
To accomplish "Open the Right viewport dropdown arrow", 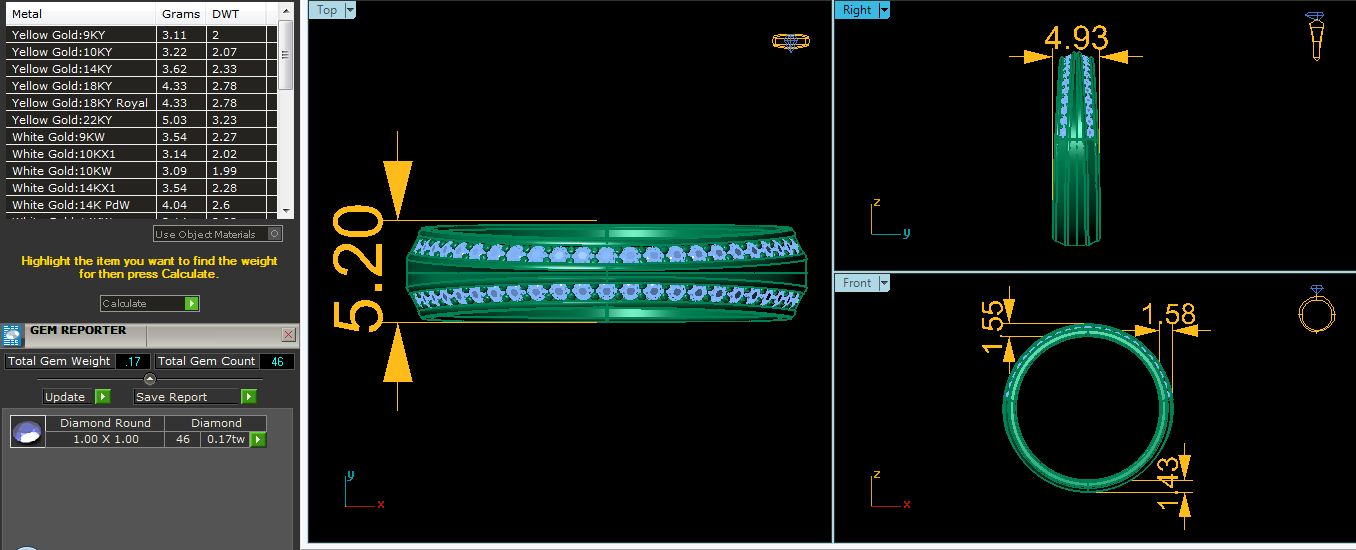I will (x=883, y=10).
